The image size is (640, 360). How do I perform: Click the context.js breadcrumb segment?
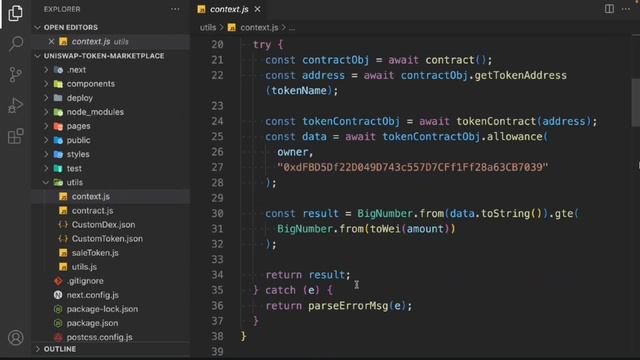pos(259,27)
